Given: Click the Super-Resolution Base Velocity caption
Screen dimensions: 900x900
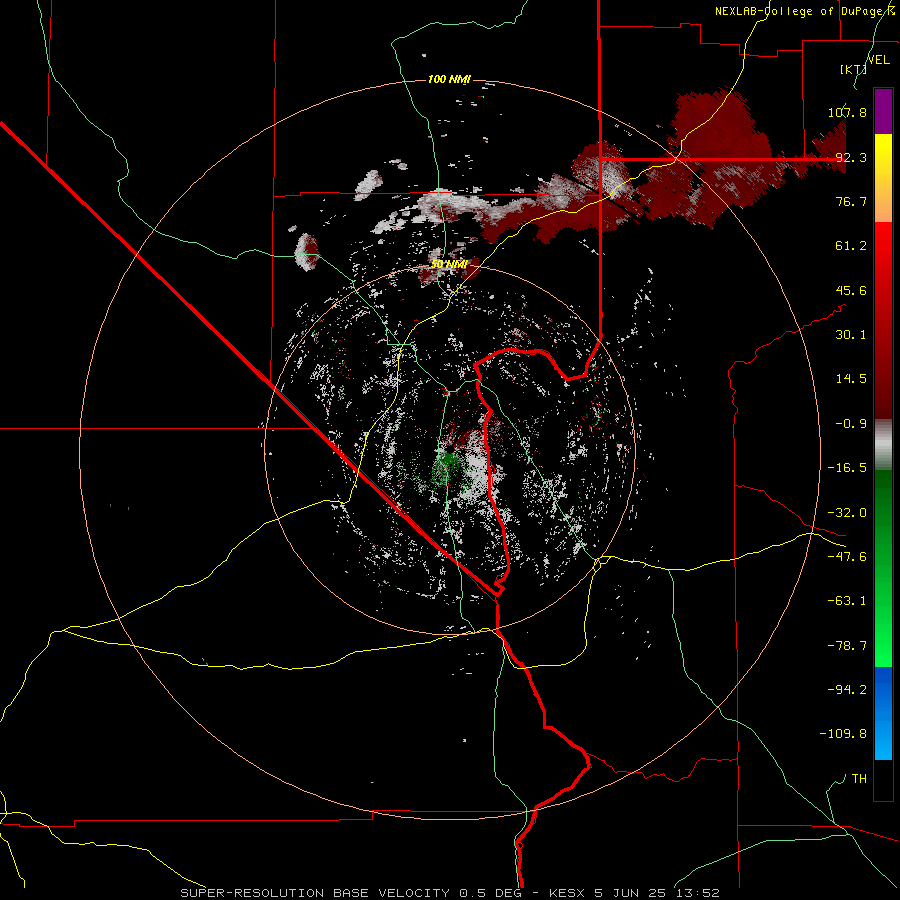Looking at the screenshot, I should (x=450, y=893).
